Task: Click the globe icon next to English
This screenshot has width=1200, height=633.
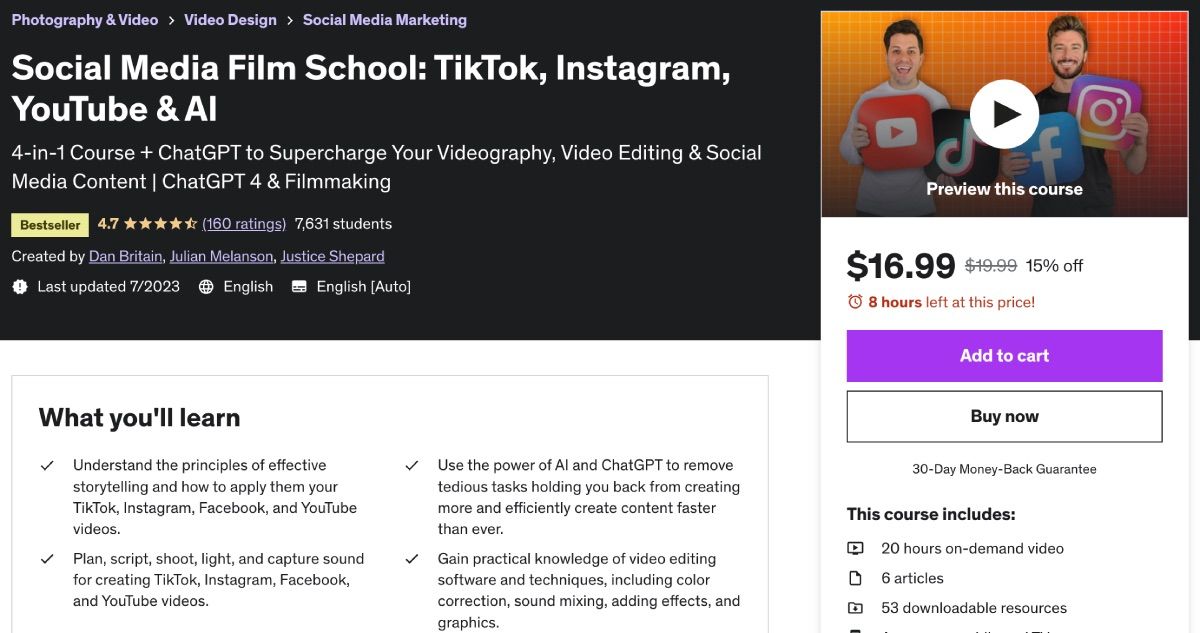Action: (206, 286)
